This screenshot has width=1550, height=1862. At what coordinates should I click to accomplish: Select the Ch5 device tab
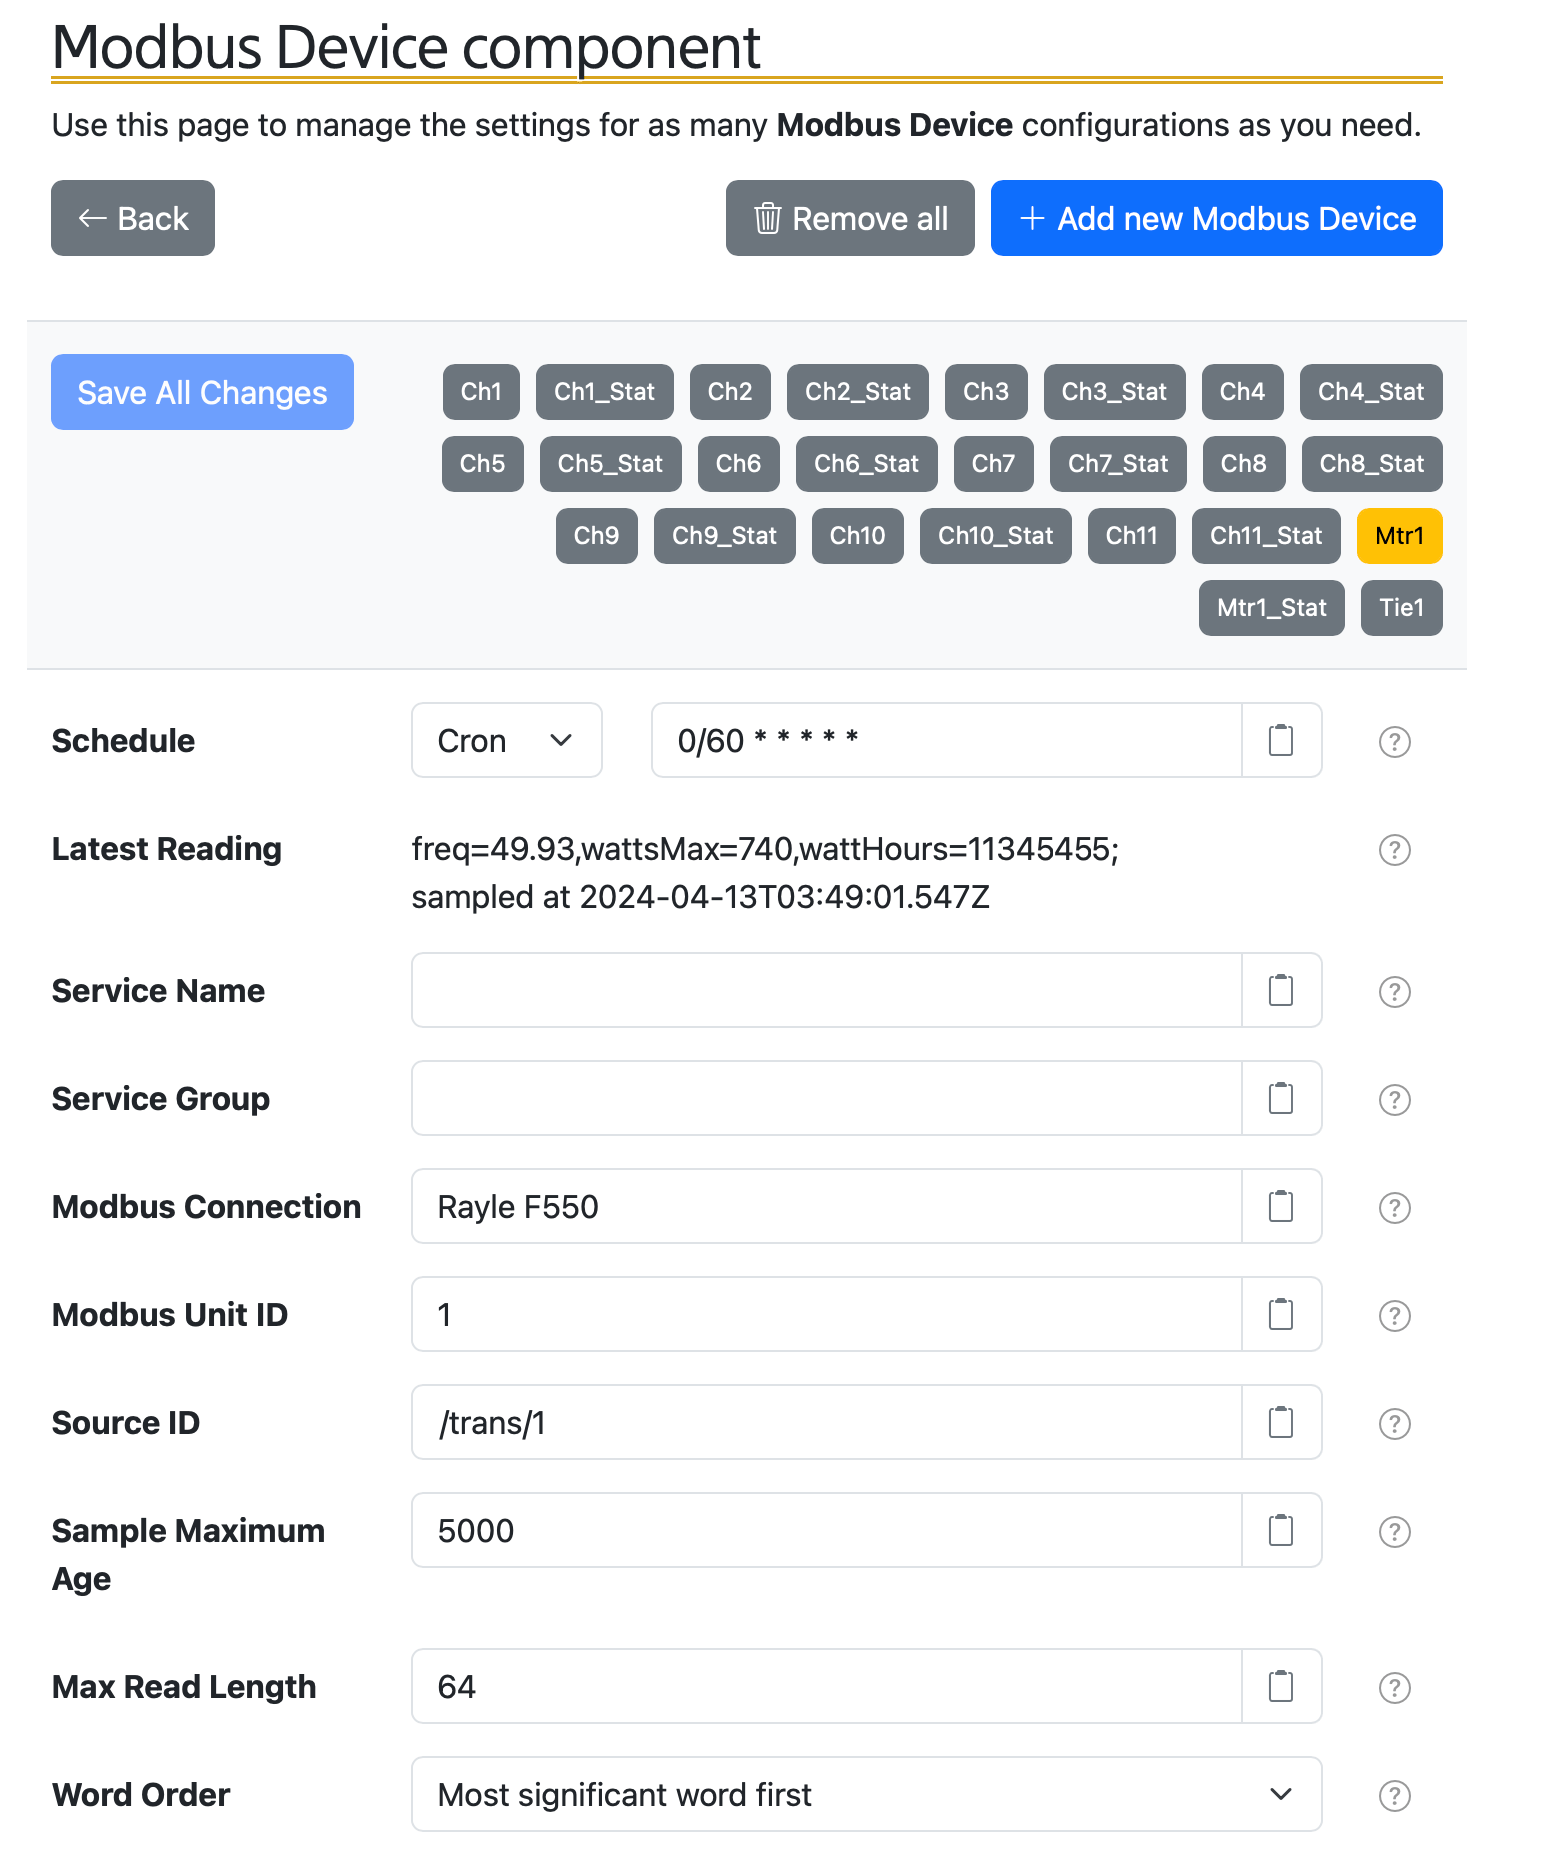pyautogui.click(x=483, y=464)
